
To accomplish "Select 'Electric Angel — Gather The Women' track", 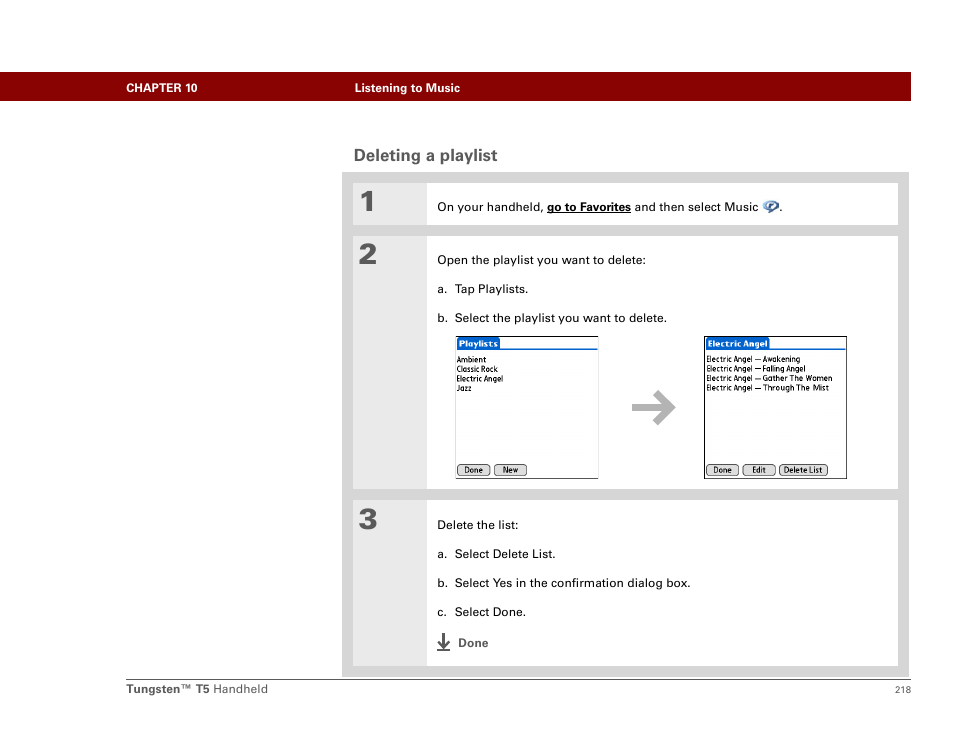I will 769,378.
